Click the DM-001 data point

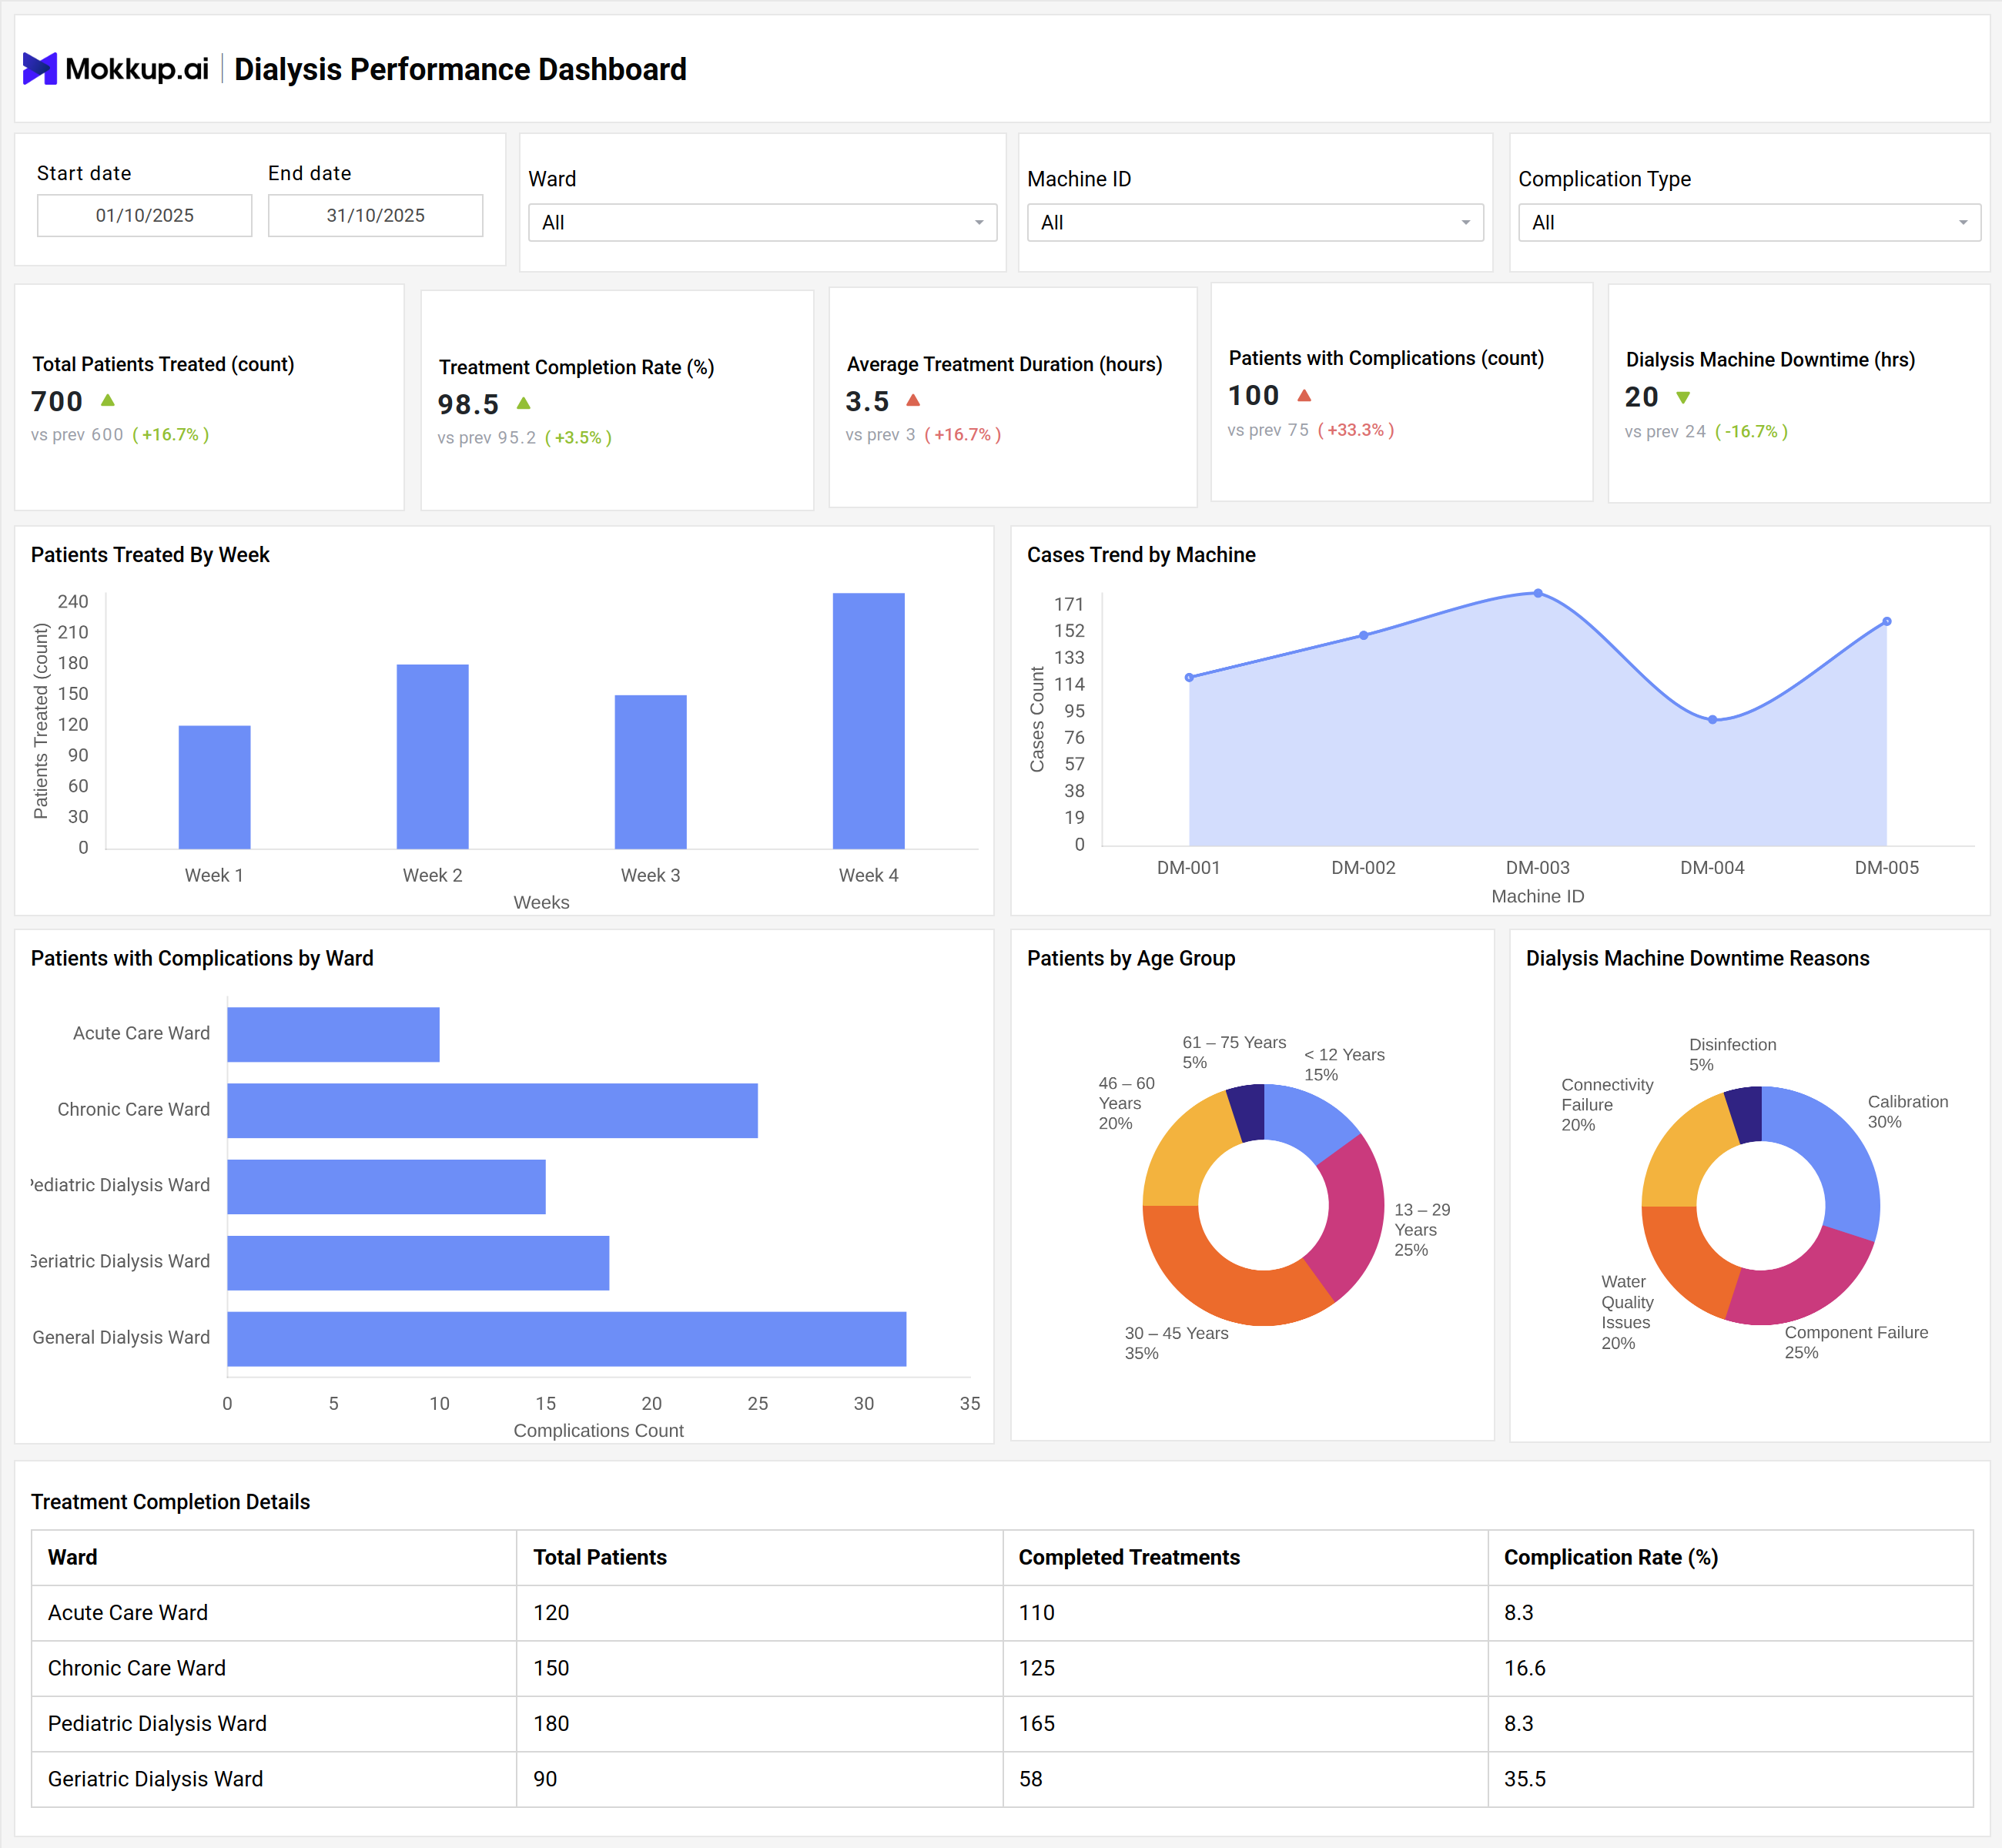[x=1189, y=678]
